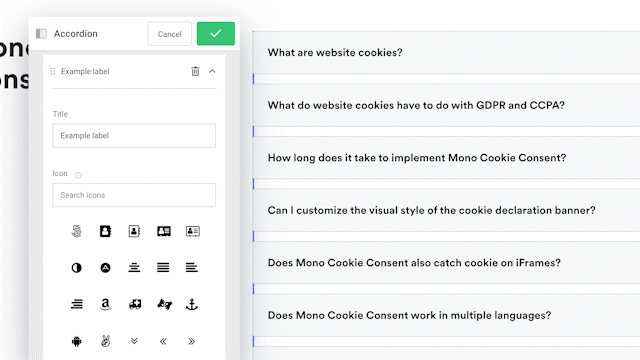The width and height of the screenshot is (640, 360).
Task: Expand the GDPR and CCPA accordion question
Action: [x=446, y=105]
